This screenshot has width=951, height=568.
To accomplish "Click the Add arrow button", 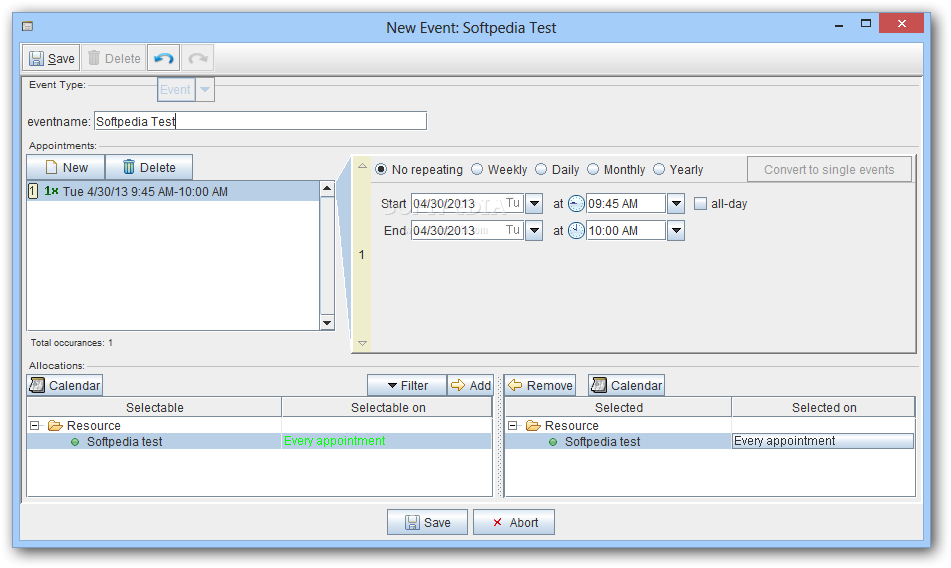I will [471, 386].
